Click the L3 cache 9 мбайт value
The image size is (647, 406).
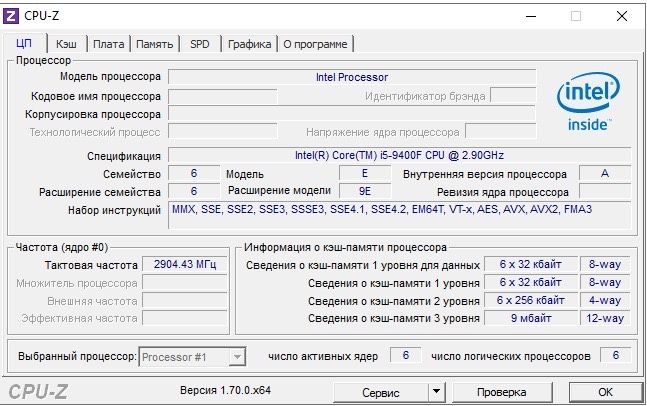(531, 318)
